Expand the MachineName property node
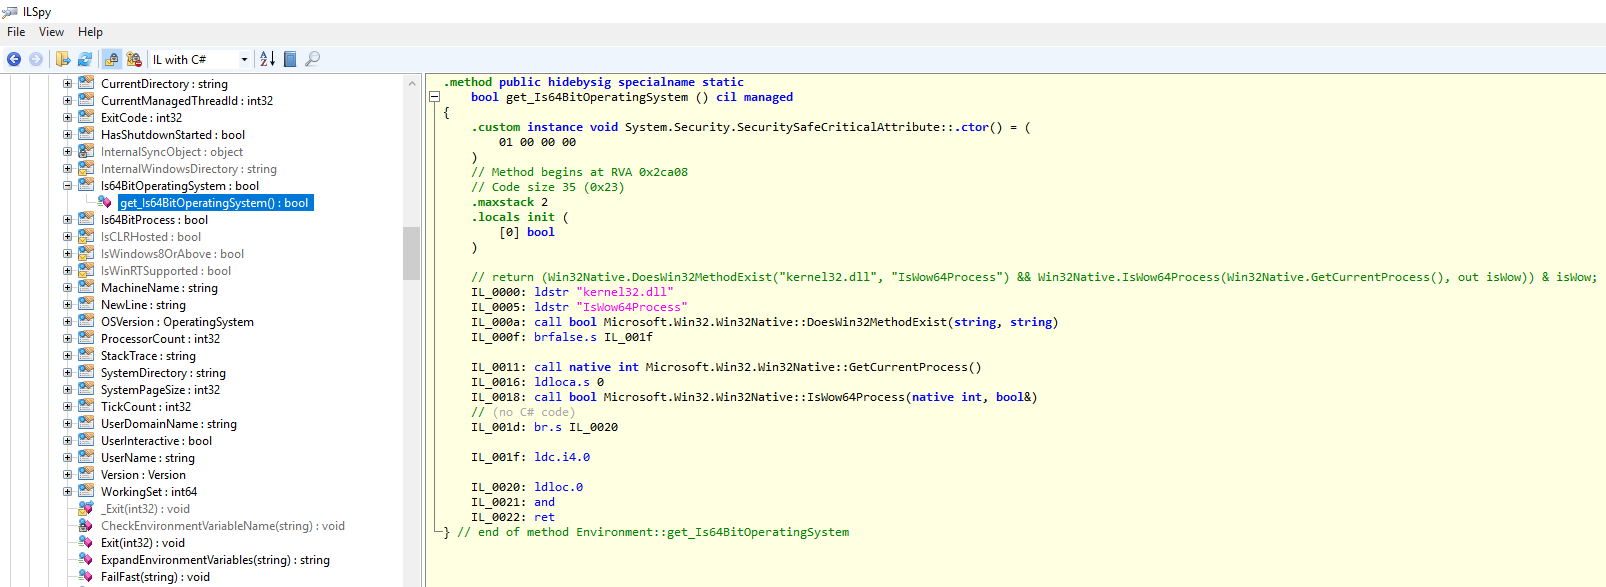Screen dimensions: 1606x587 point(67,288)
